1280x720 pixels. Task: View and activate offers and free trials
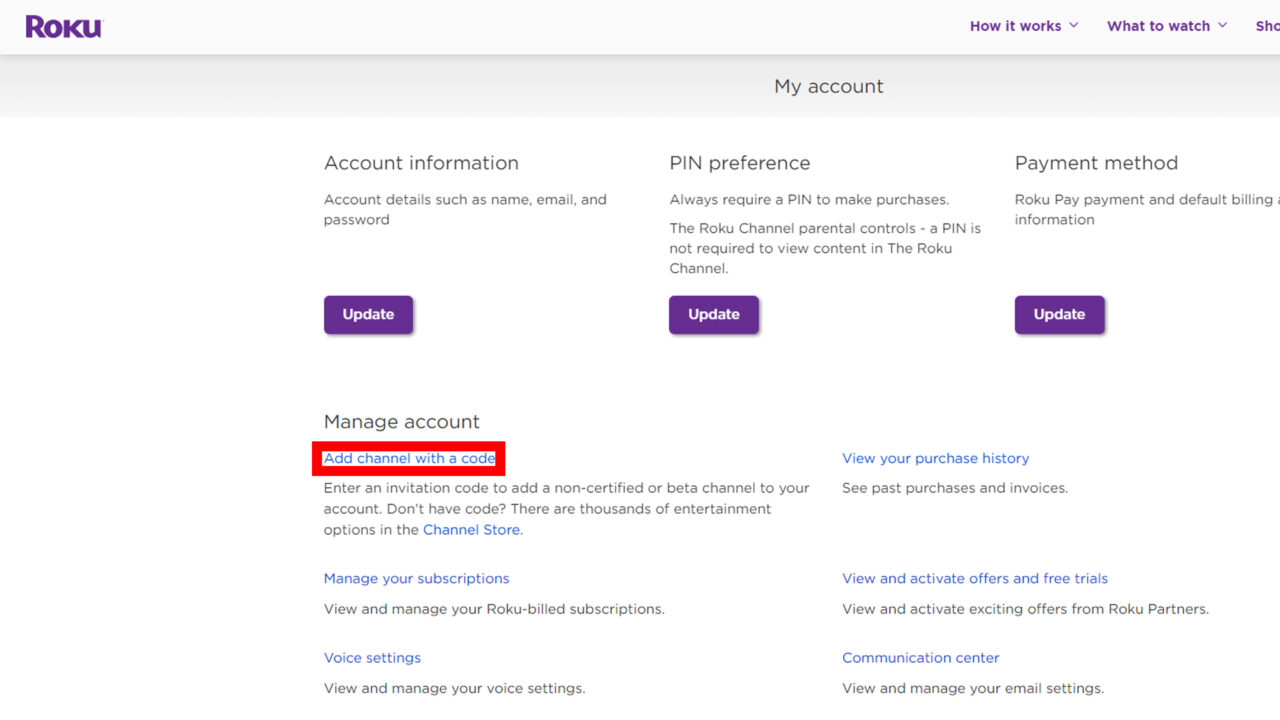pyautogui.click(x=975, y=578)
